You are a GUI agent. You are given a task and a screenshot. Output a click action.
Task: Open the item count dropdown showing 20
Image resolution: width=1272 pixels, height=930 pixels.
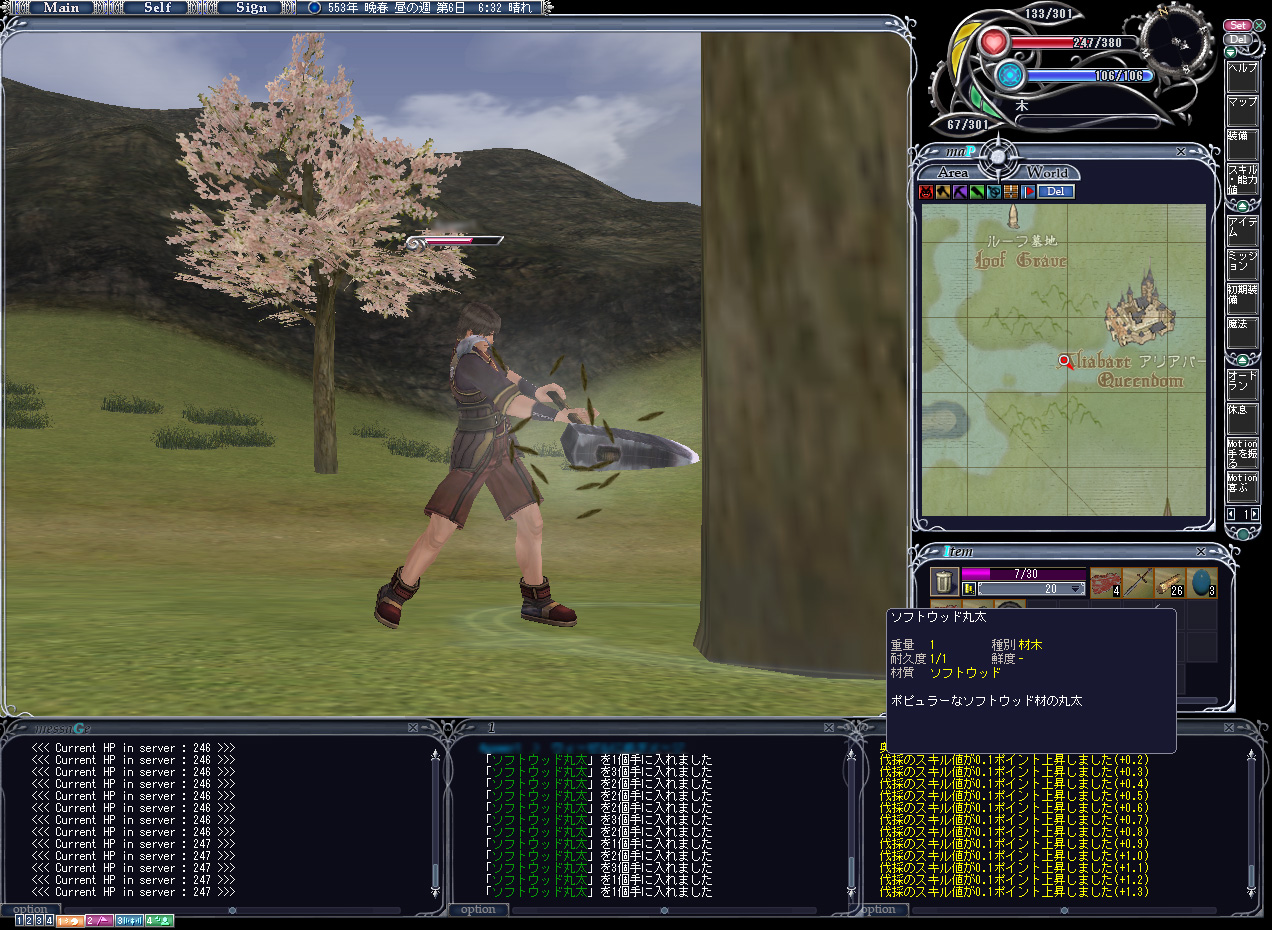click(1031, 590)
